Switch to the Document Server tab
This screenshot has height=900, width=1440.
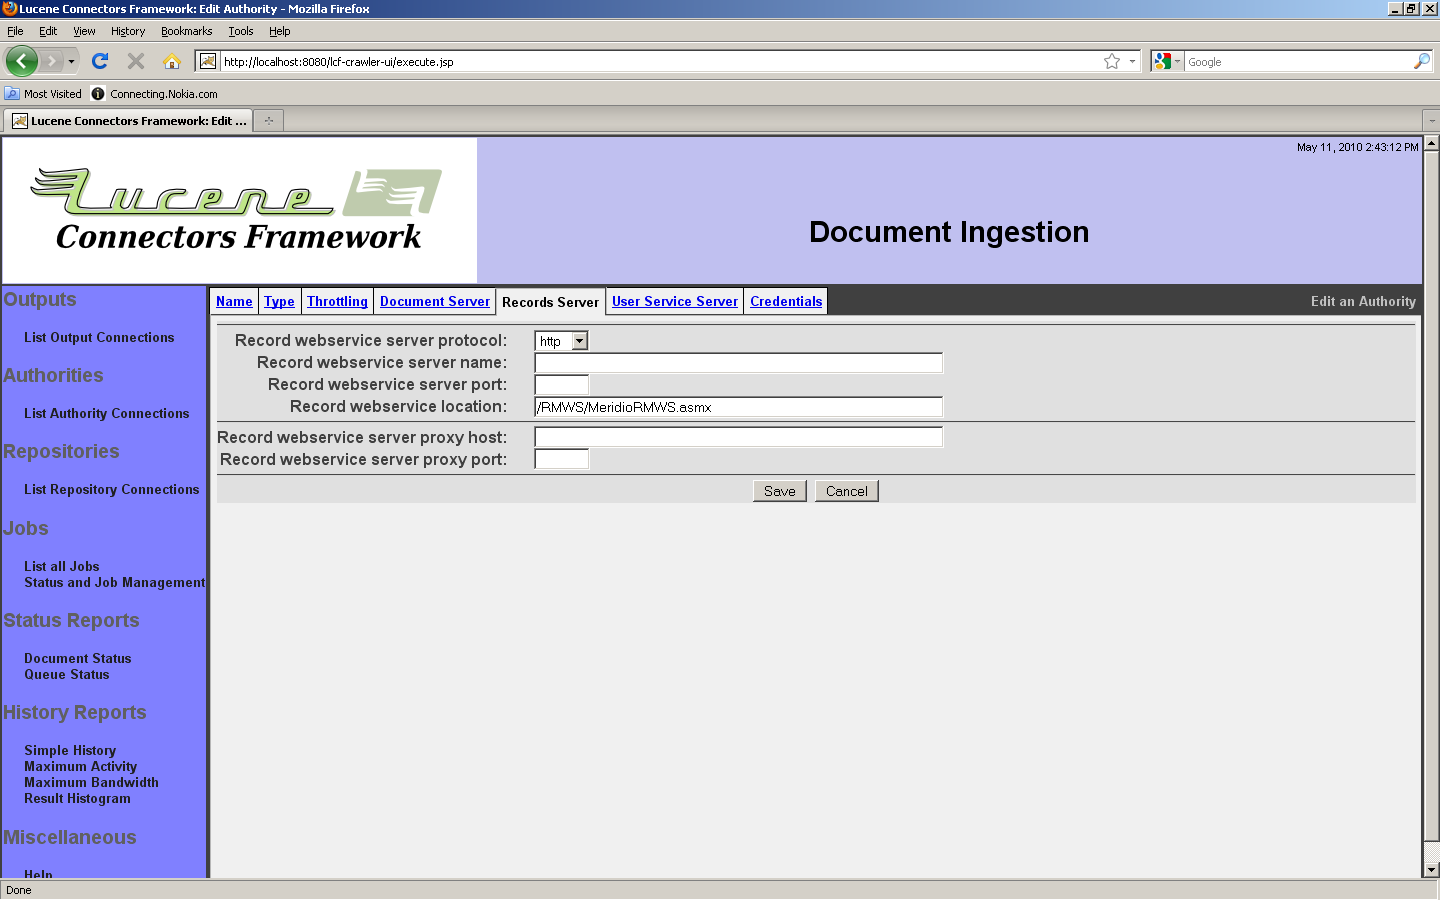click(x=435, y=301)
